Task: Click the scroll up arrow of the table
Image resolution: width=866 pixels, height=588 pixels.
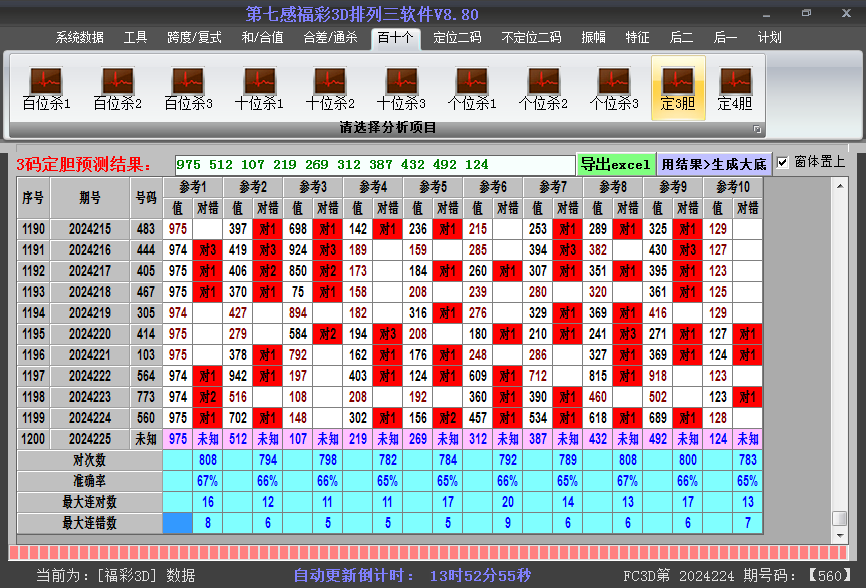Action: coord(840,186)
